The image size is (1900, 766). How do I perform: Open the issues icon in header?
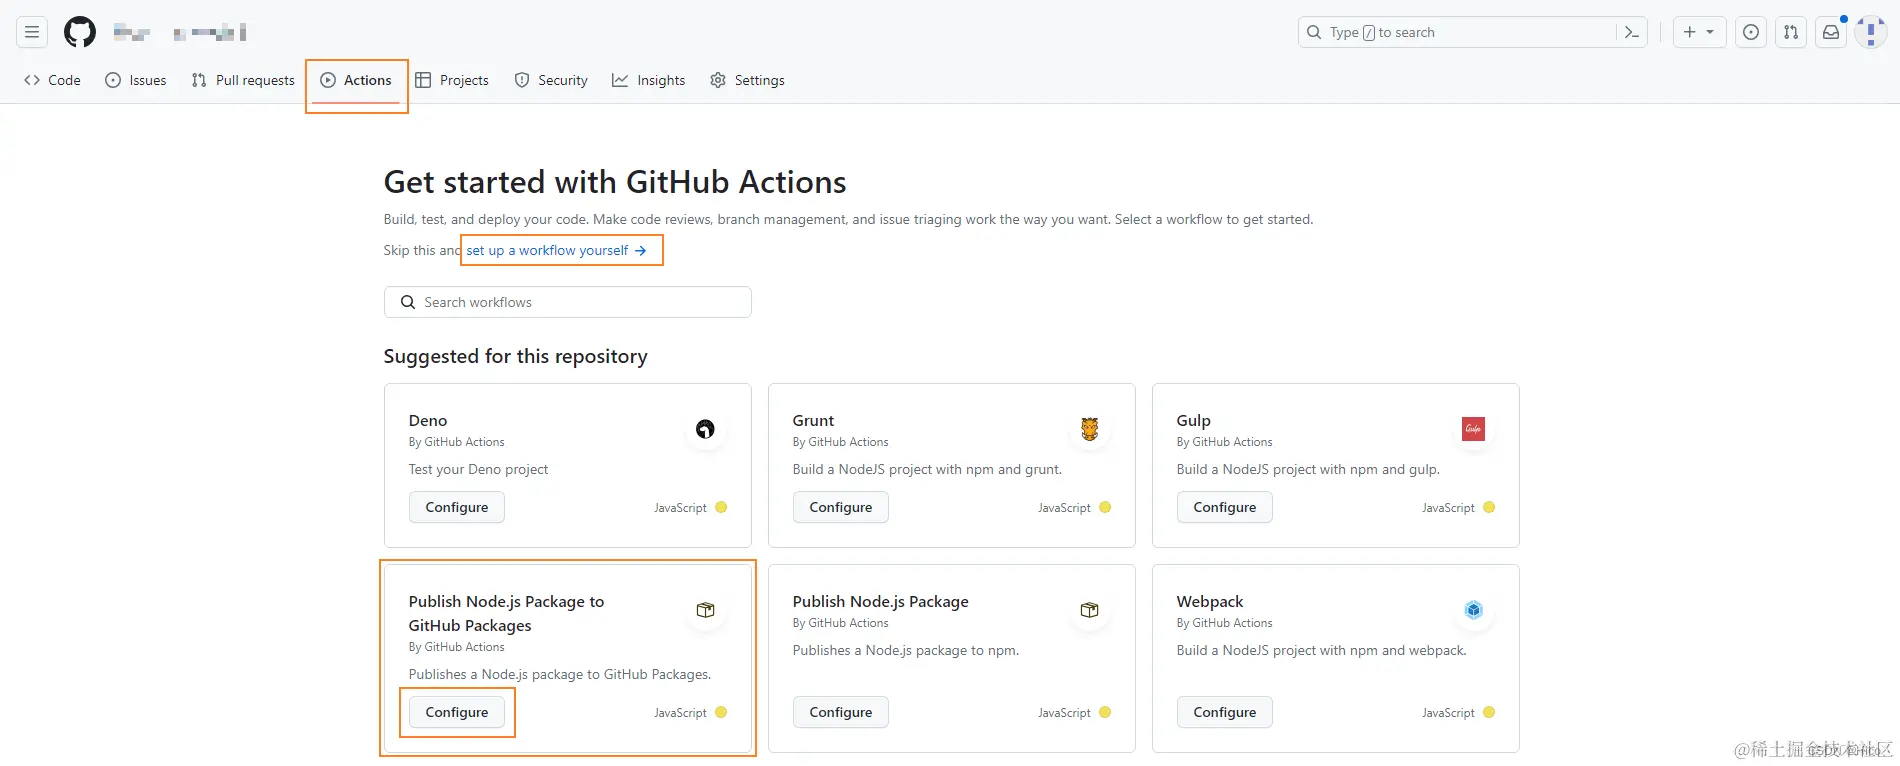point(1751,32)
